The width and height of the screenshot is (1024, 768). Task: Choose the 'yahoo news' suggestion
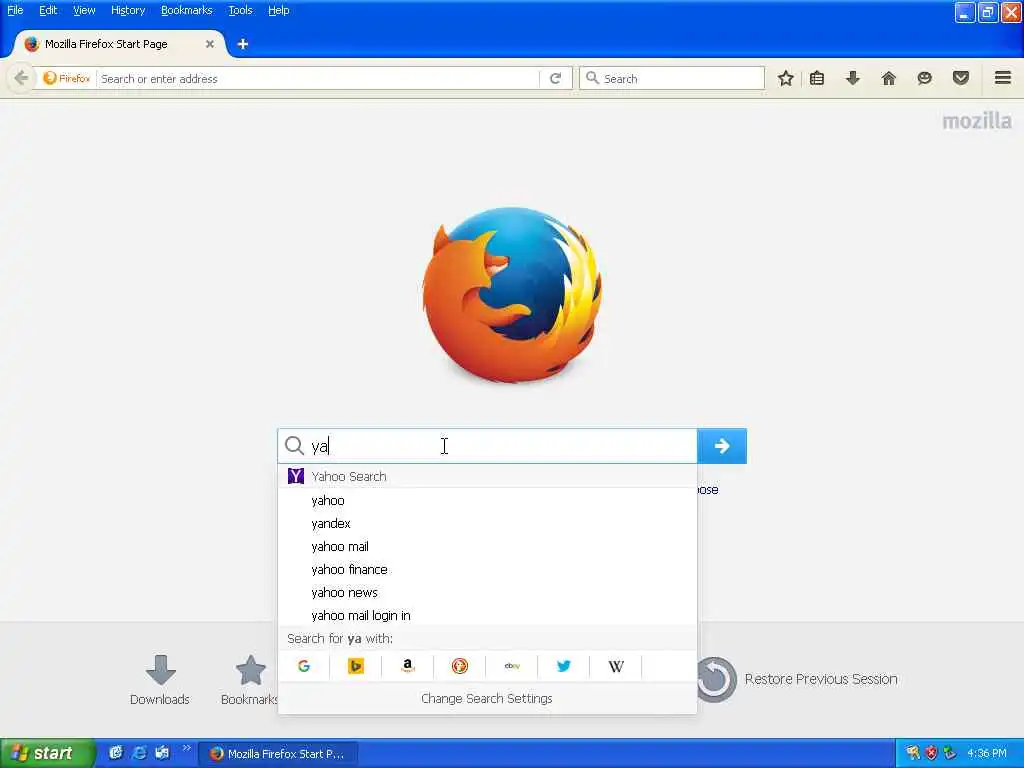coord(488,592)
